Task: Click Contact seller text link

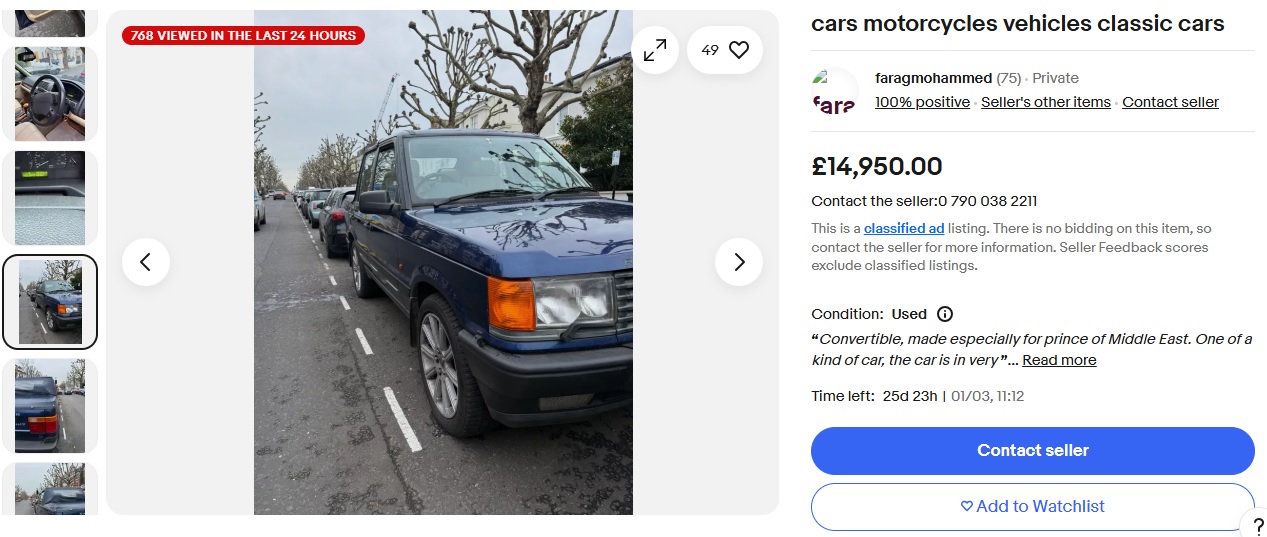Action: 1170,102
